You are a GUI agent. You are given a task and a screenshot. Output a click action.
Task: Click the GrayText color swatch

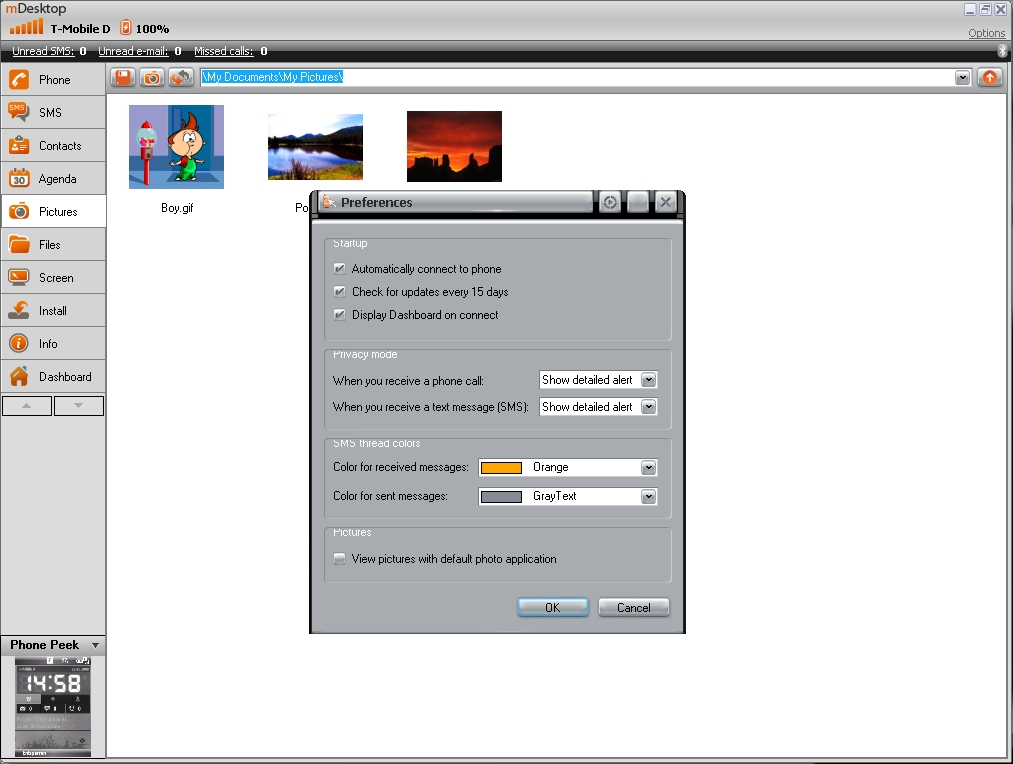(x=501, y=497)
